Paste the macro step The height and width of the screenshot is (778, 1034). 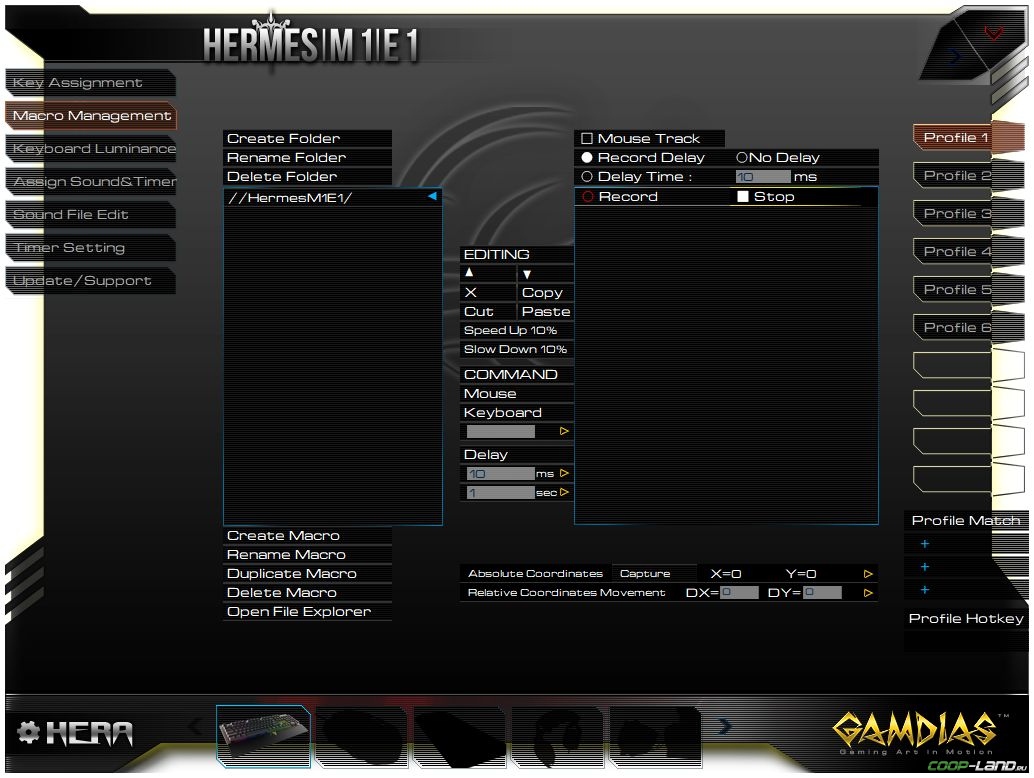(x=545, y=312)
